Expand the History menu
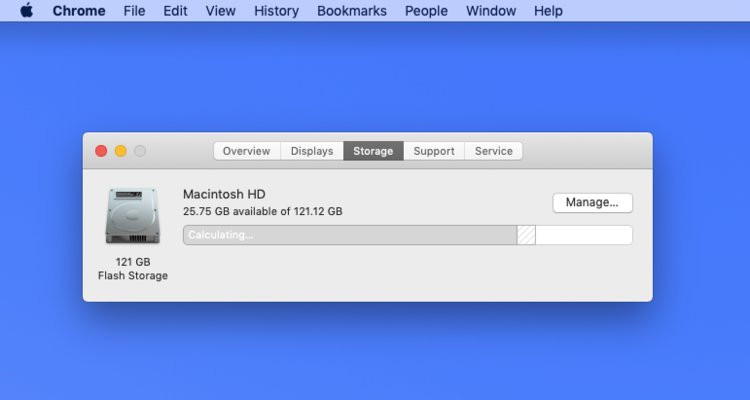750x400 pixels. 276,11
